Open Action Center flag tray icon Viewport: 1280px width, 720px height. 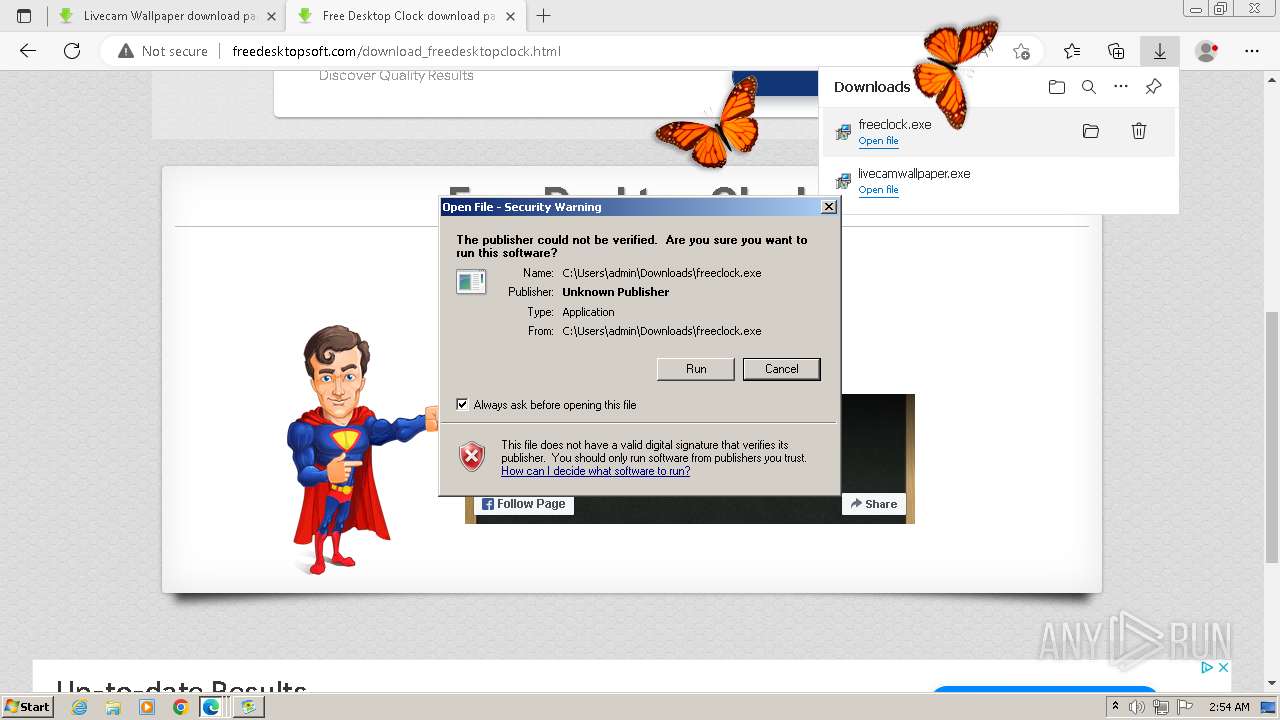(x=1185, y=707)
